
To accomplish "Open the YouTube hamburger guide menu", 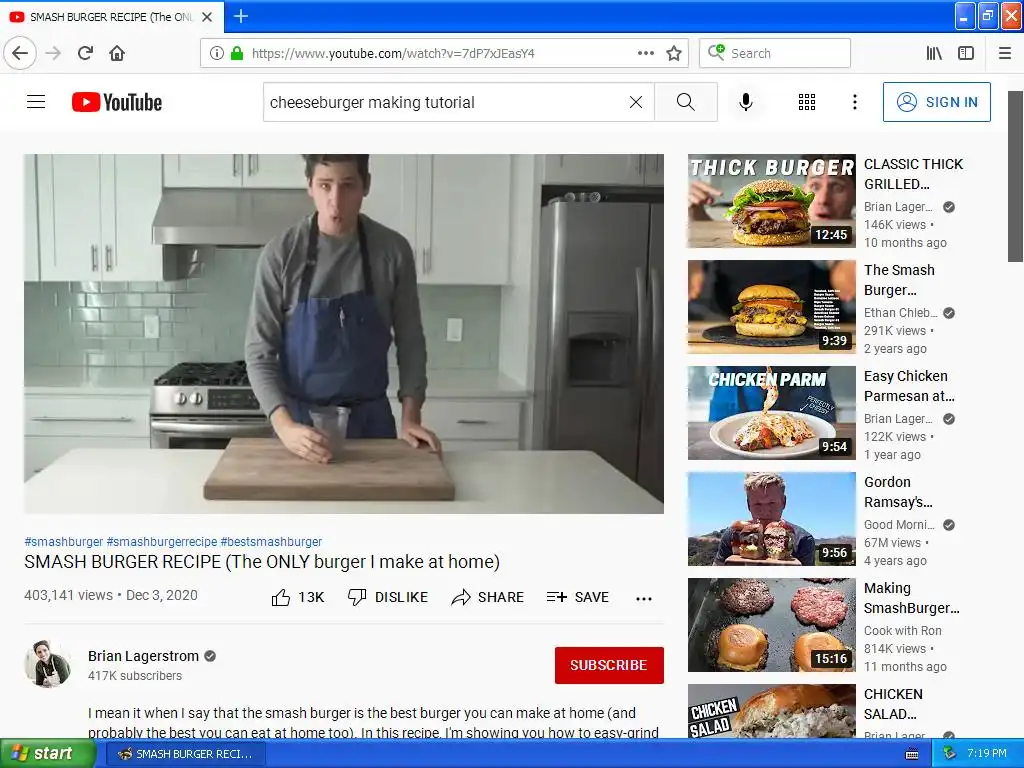I will coord(36,102).
